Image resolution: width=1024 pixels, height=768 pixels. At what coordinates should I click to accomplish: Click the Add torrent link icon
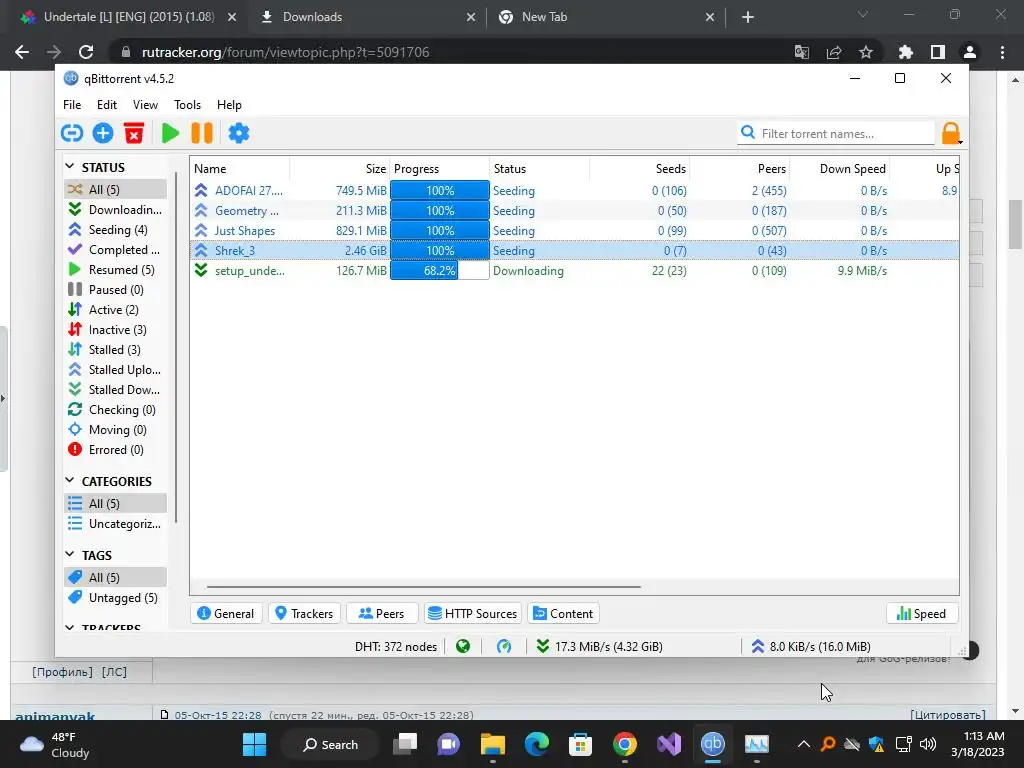coord(72,133)
